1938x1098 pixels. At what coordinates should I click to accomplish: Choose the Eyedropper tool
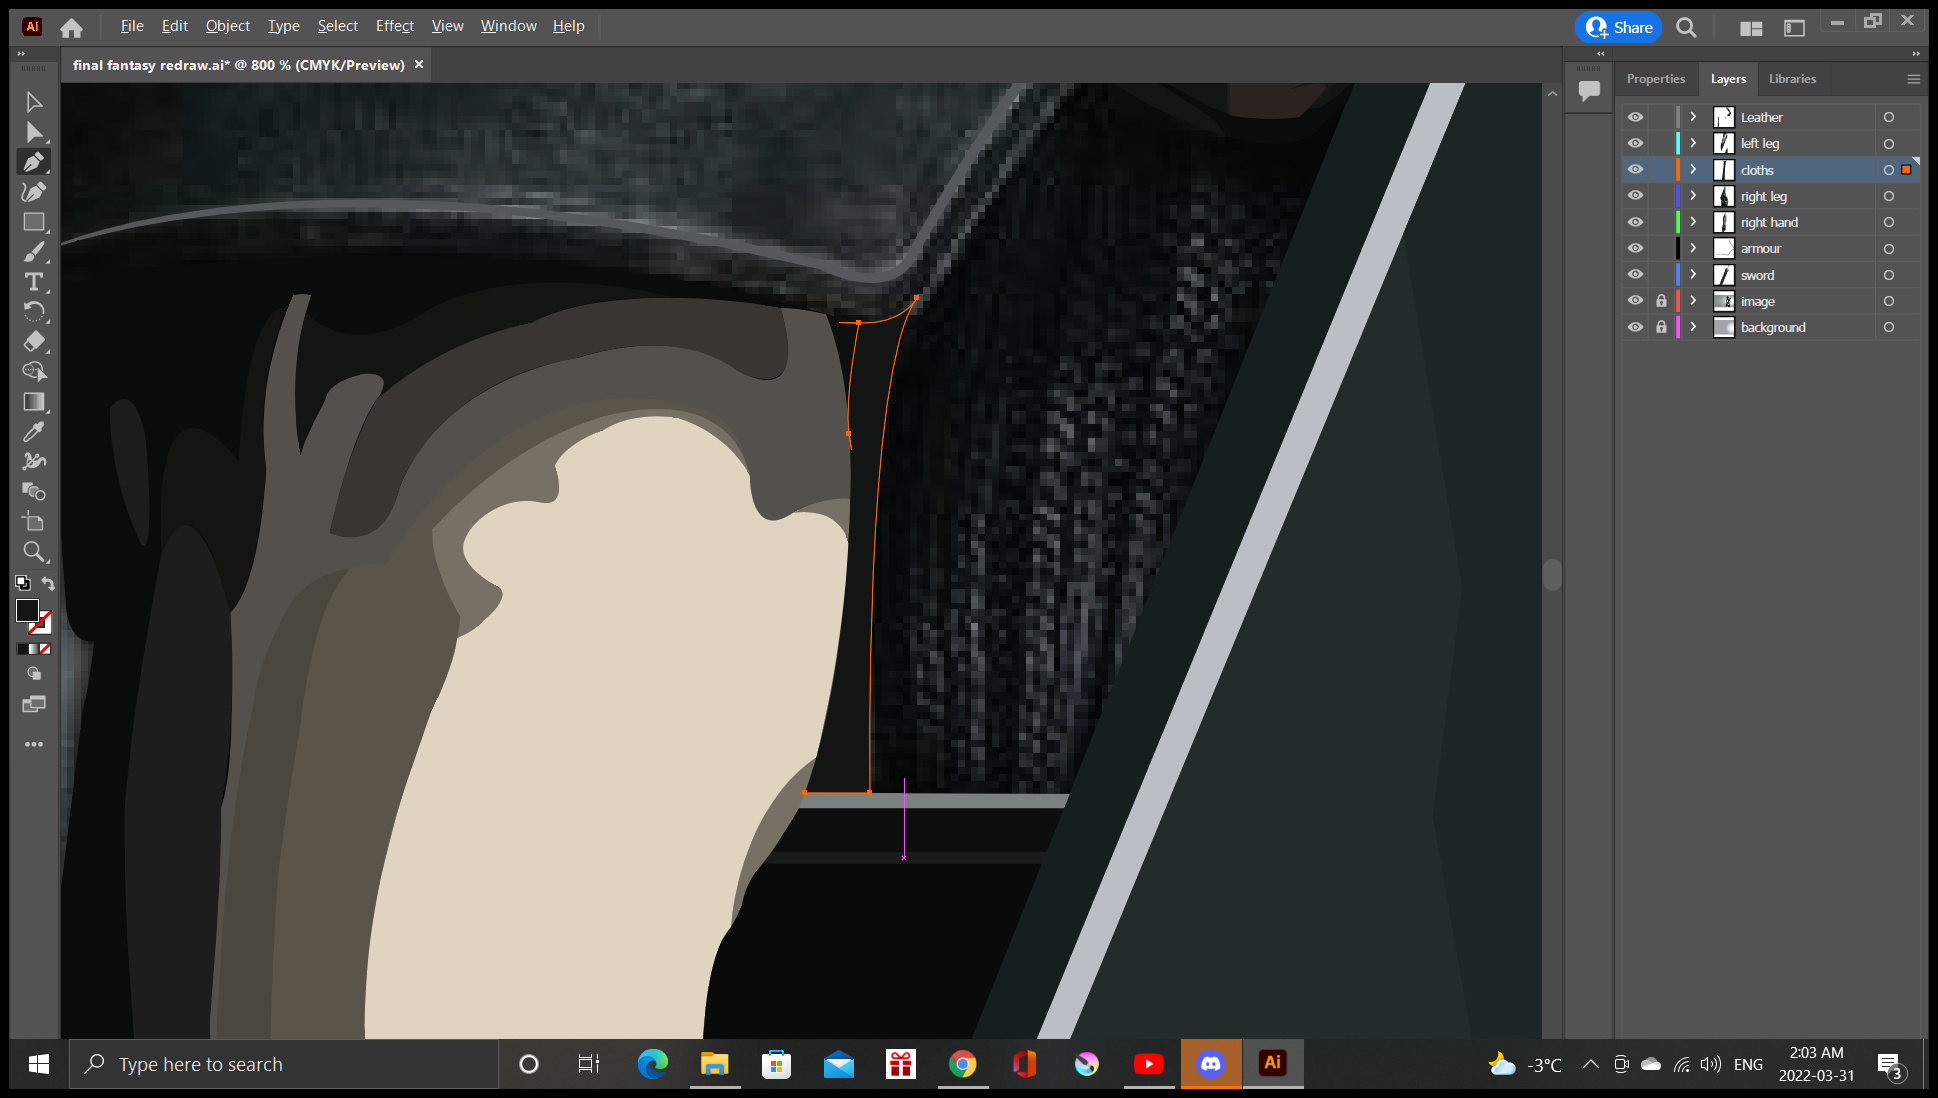(x=34, y=431)
